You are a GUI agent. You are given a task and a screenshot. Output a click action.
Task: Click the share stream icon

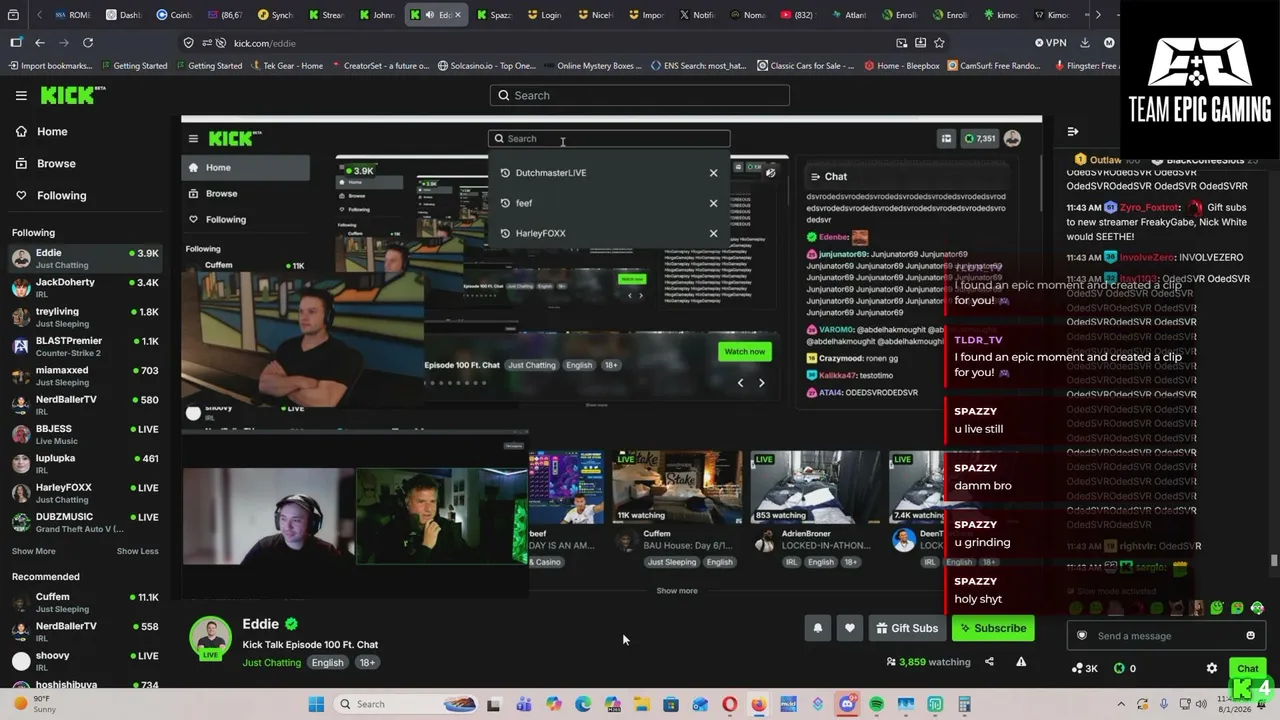tap(989, 661)
